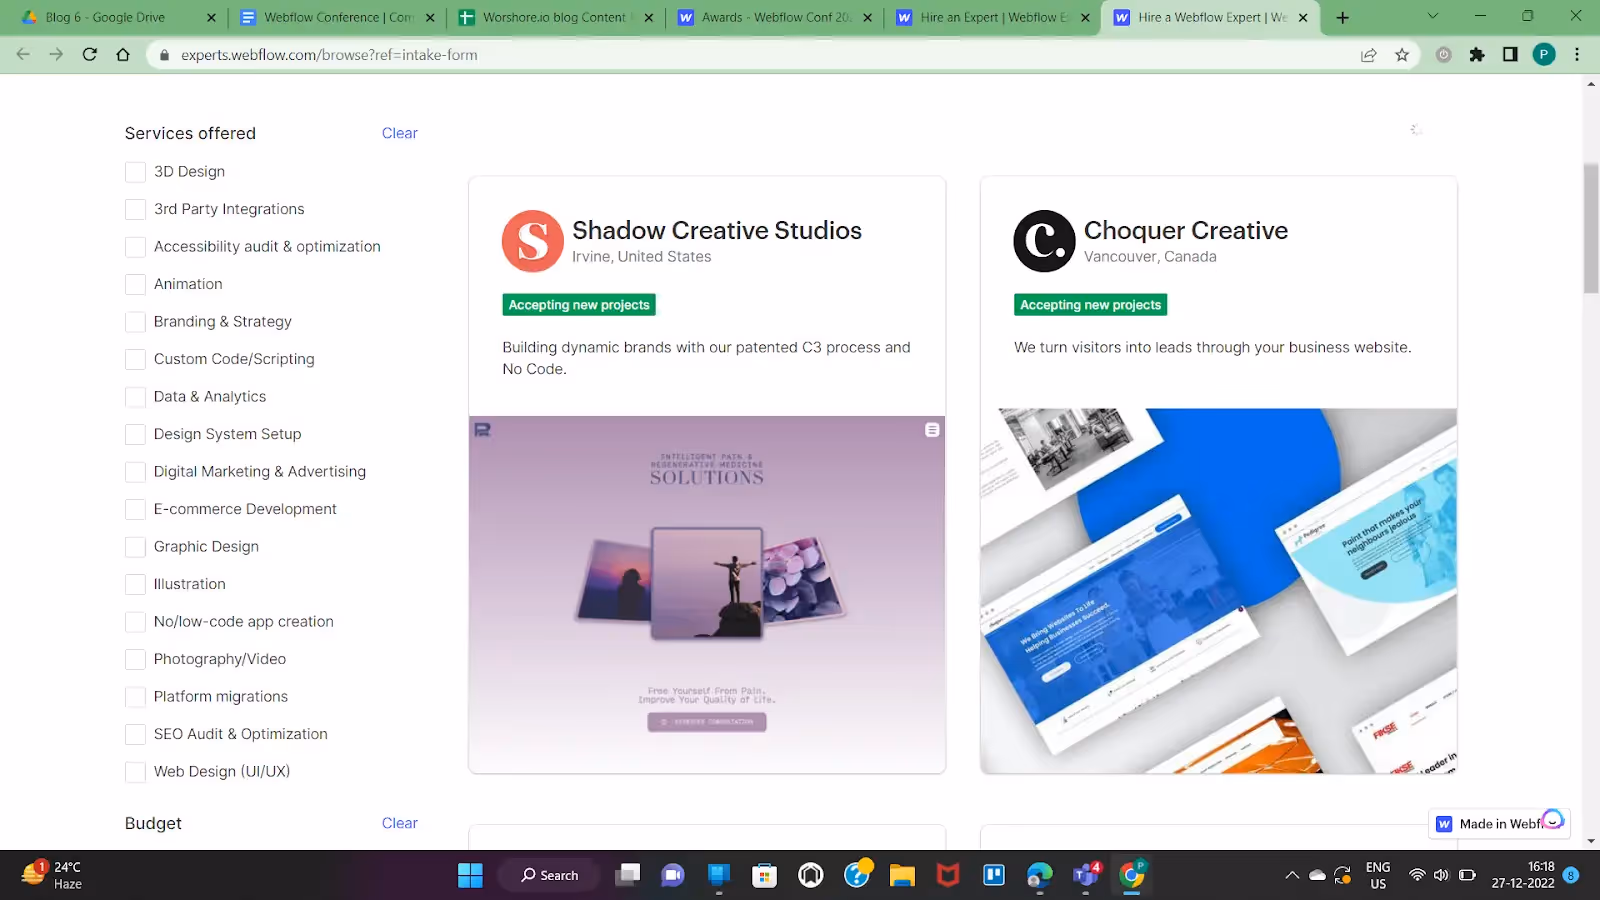This screenshot has width=1600, height=900.
Task: Enable the Photography/Video checkbox
Action: pyautogui.click(x=135, y=659)
